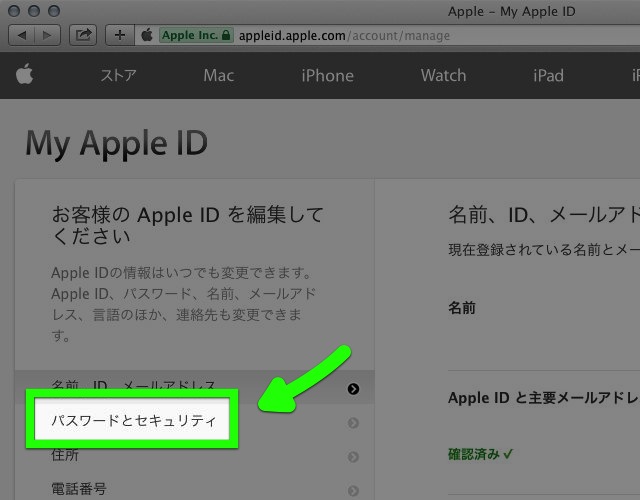
Task: Open the iPad navigation item
Action: [549, 76]
